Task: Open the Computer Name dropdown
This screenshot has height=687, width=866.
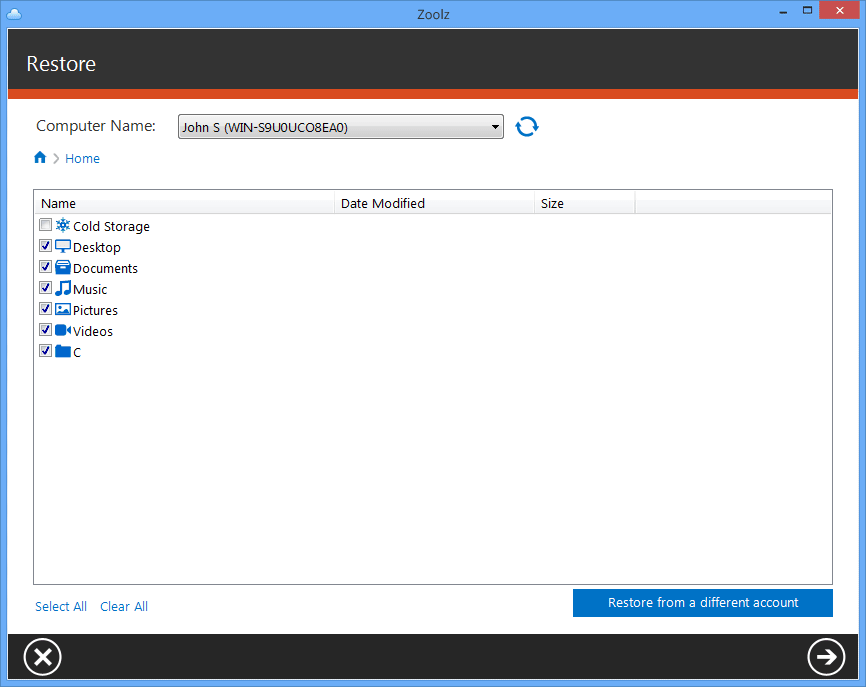Action: point(495,126)
